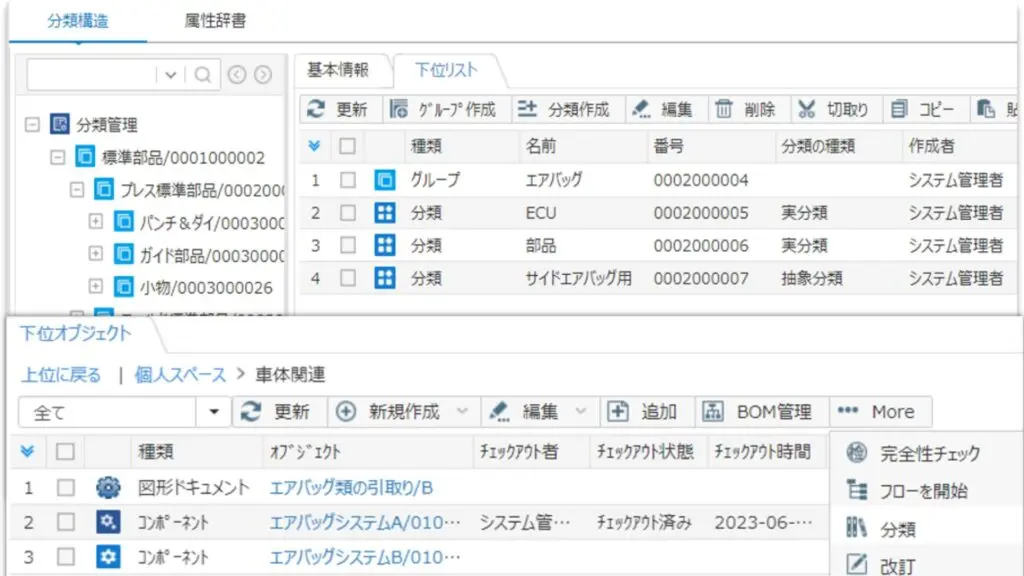
Task: Open エアバッグ類の引取り/B object link
Action: tap(351, 488)
